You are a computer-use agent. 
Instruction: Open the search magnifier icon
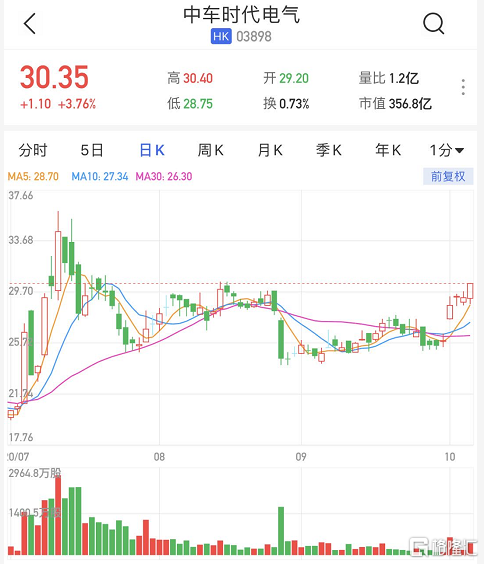point(433,24)
